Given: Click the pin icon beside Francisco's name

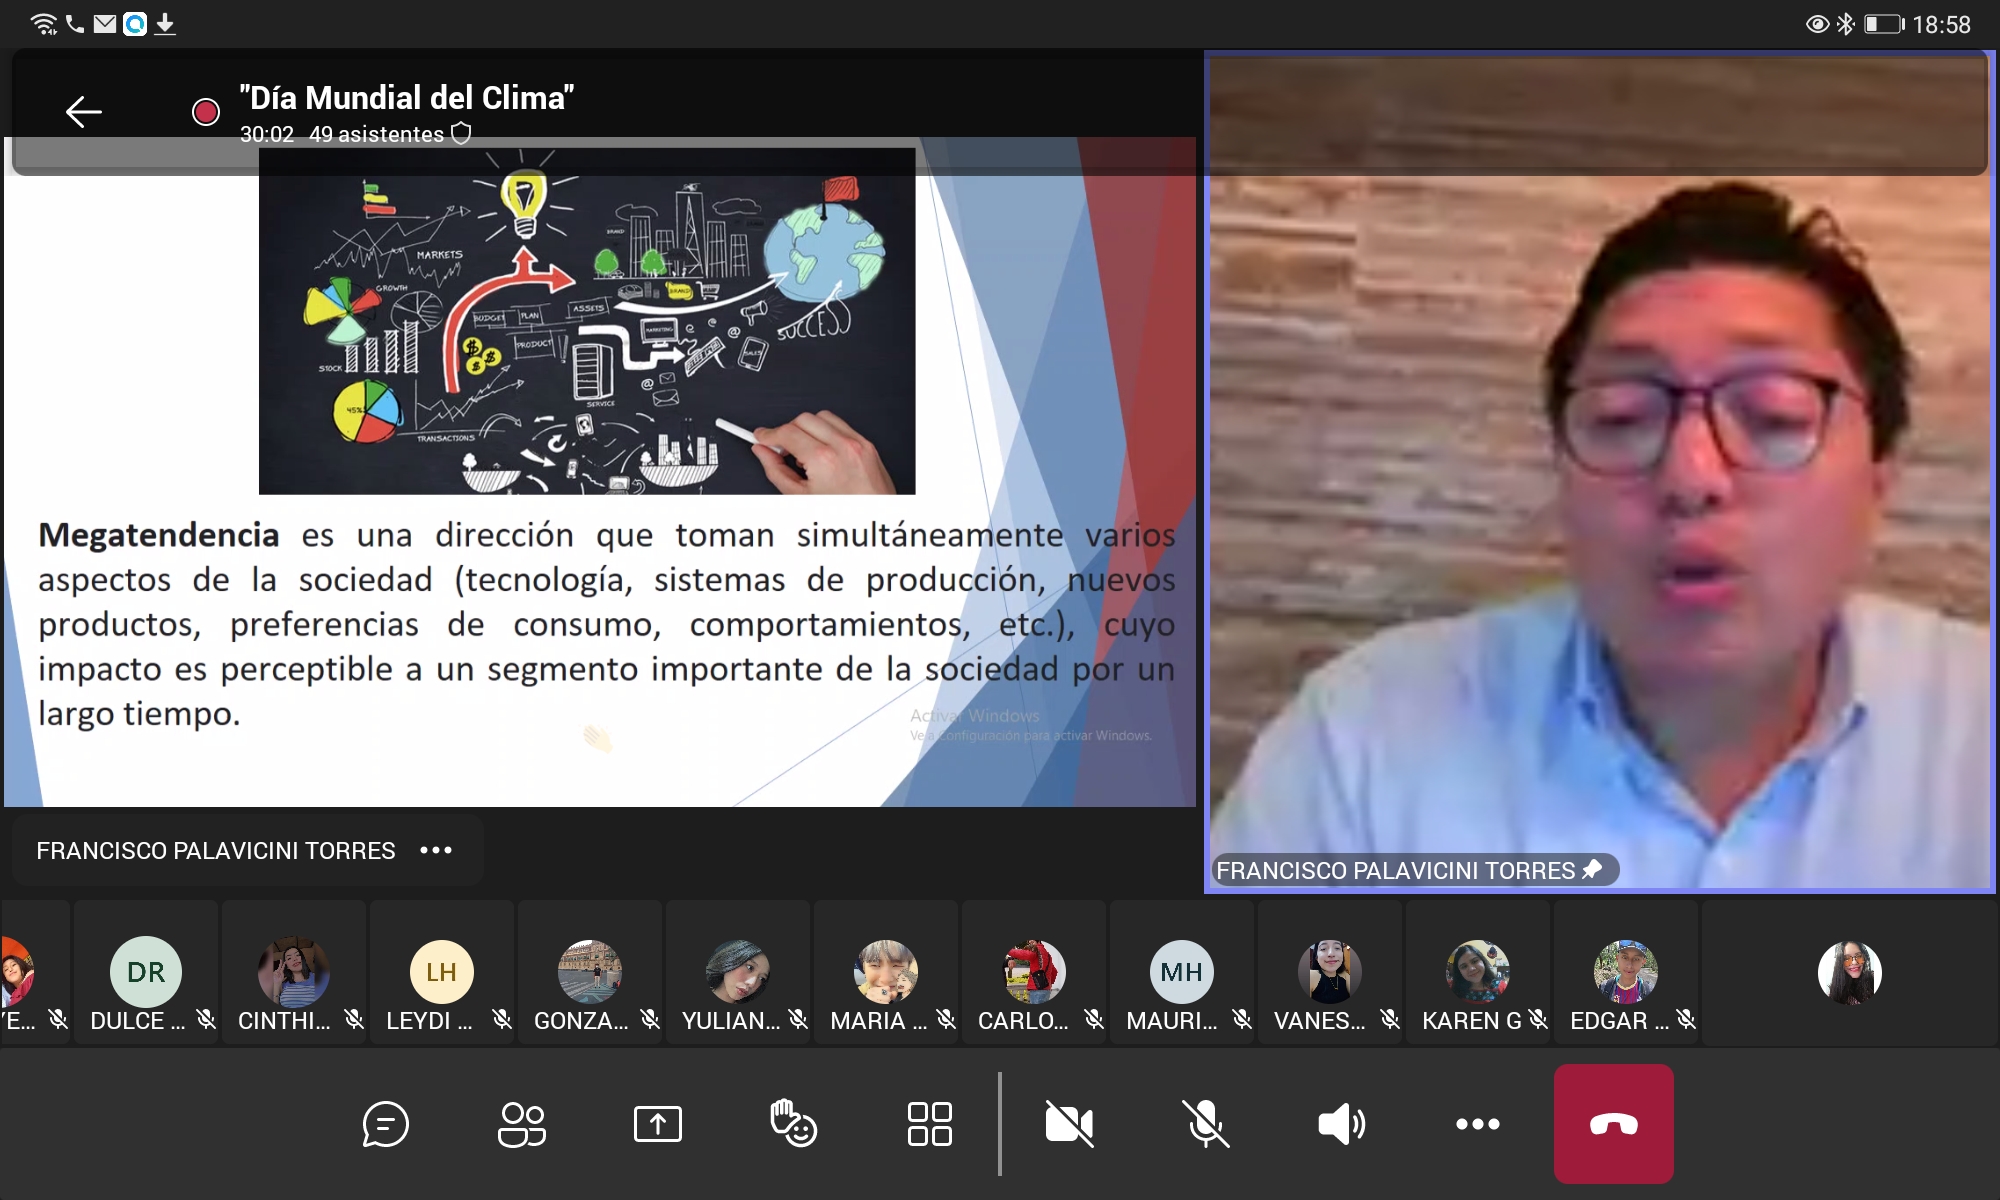Looking at the screenshot, I should click(1592, 869).
